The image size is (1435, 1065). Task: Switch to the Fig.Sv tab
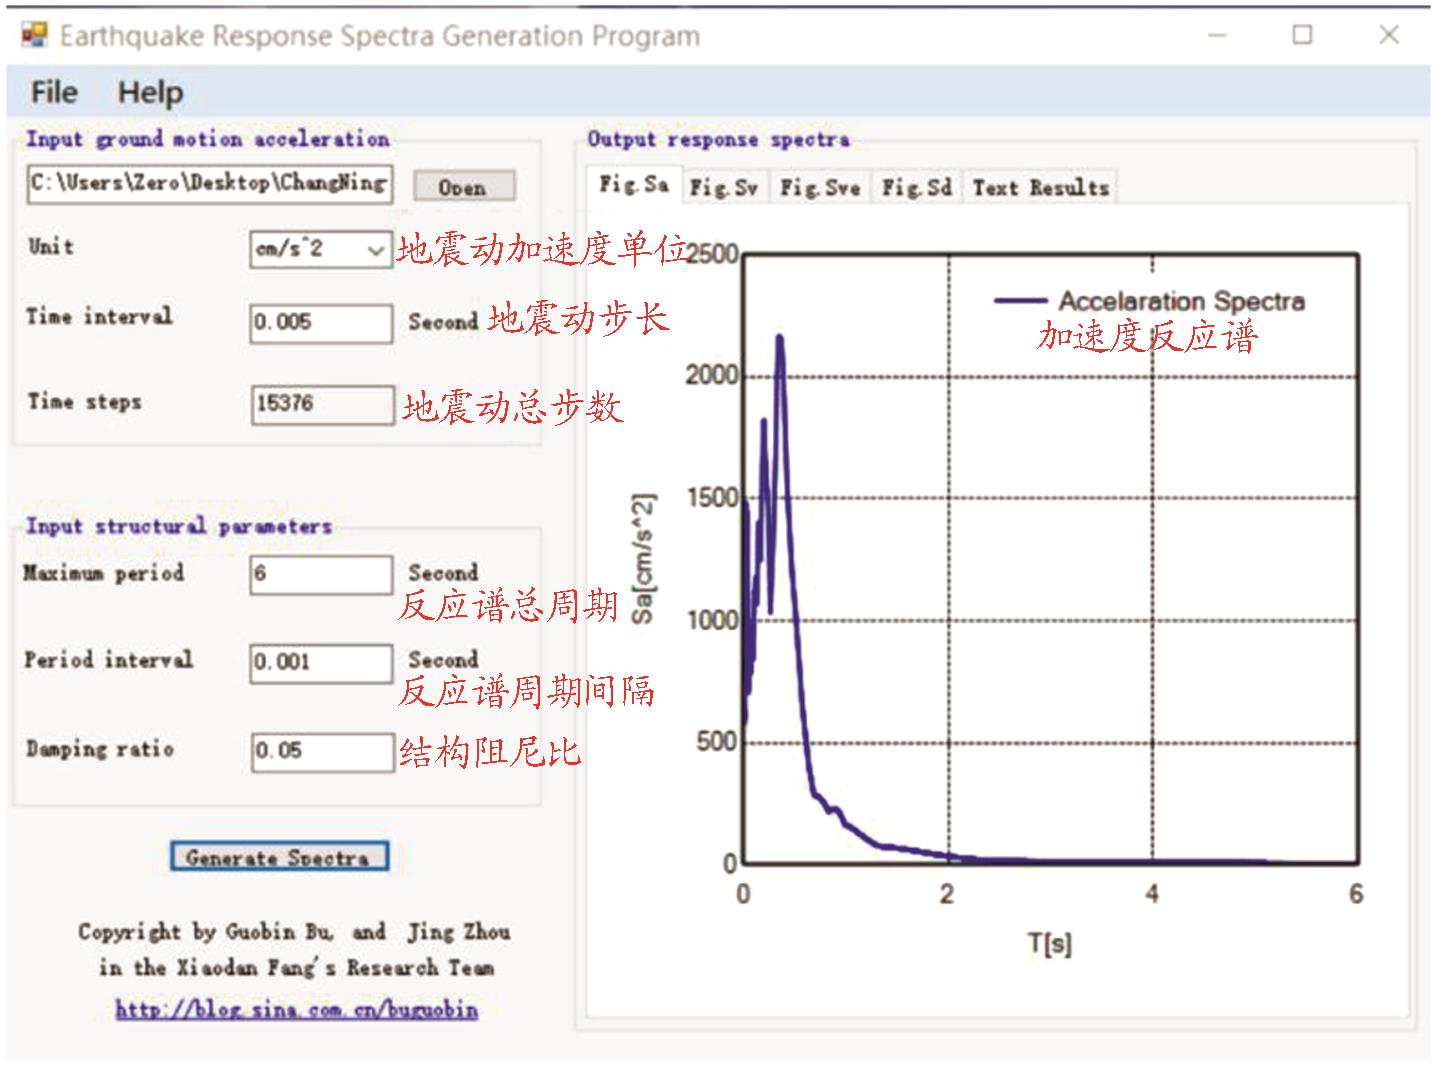pyautogui.click(x=723, y=188)
